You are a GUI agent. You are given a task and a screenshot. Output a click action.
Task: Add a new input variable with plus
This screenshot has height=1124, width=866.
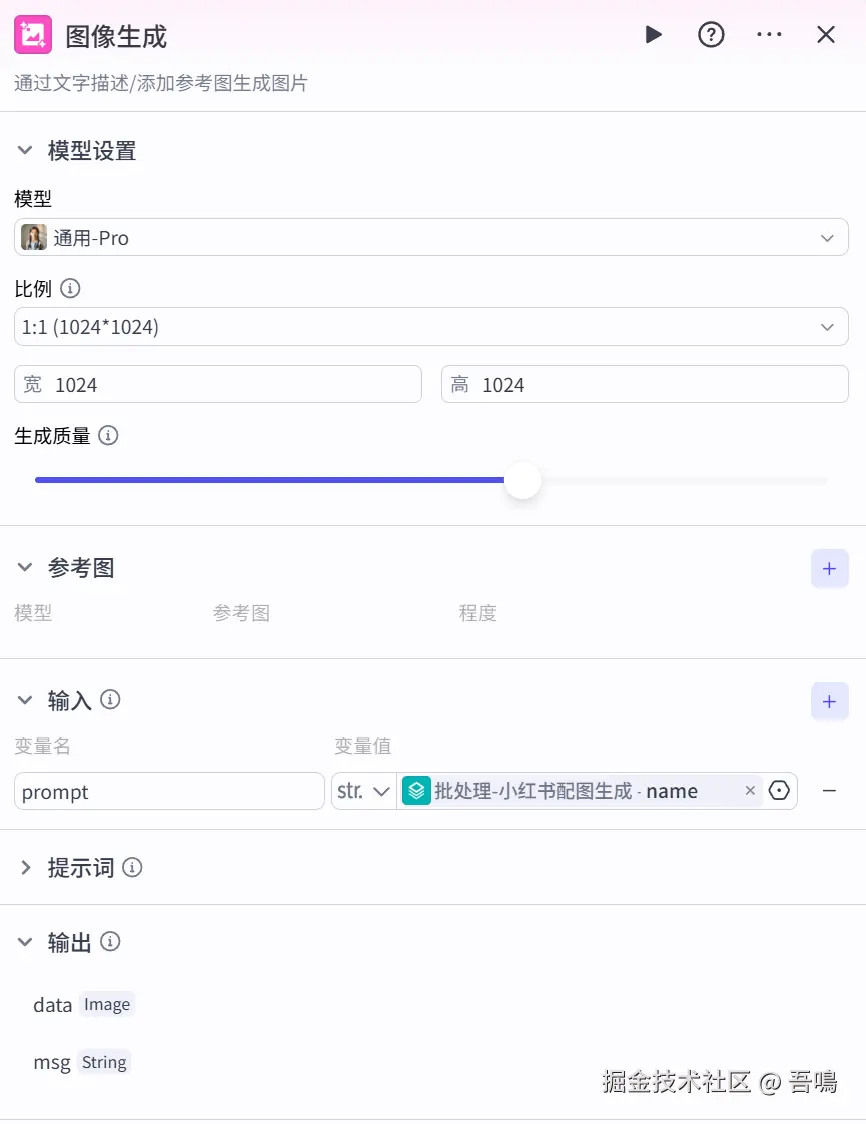click(x=829, y=701)
